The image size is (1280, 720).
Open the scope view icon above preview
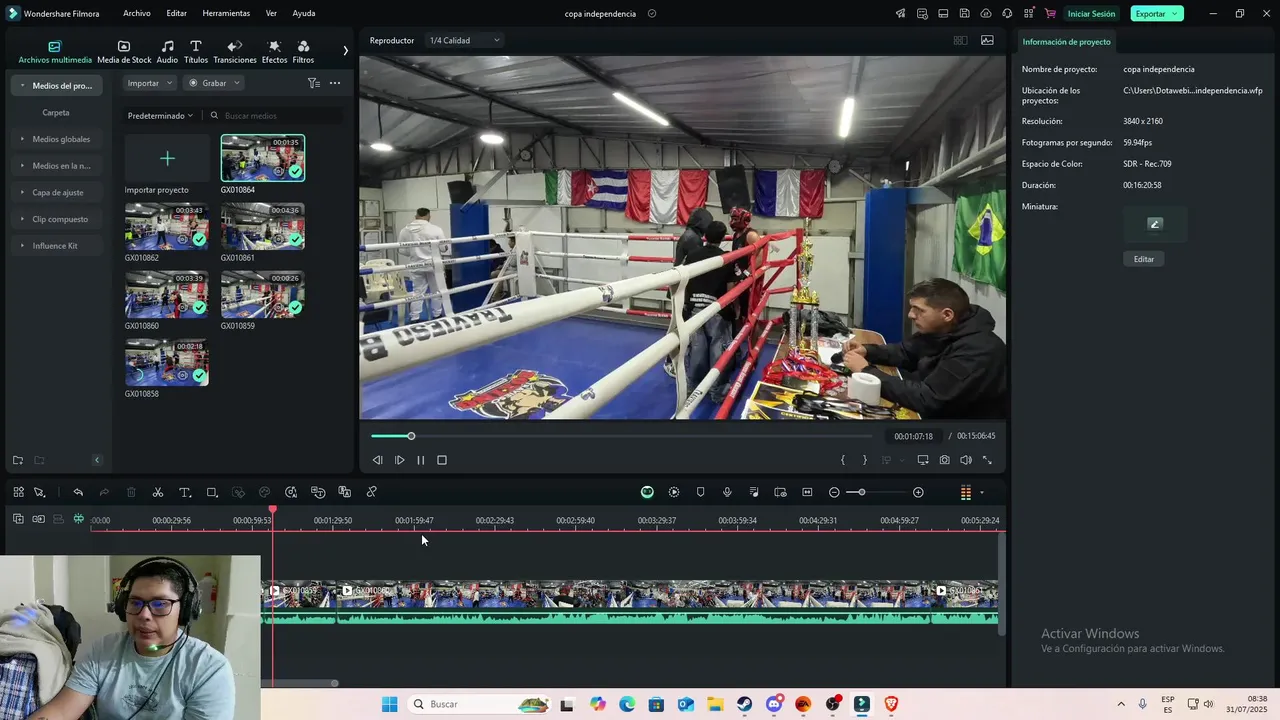(x=987, y=41)
